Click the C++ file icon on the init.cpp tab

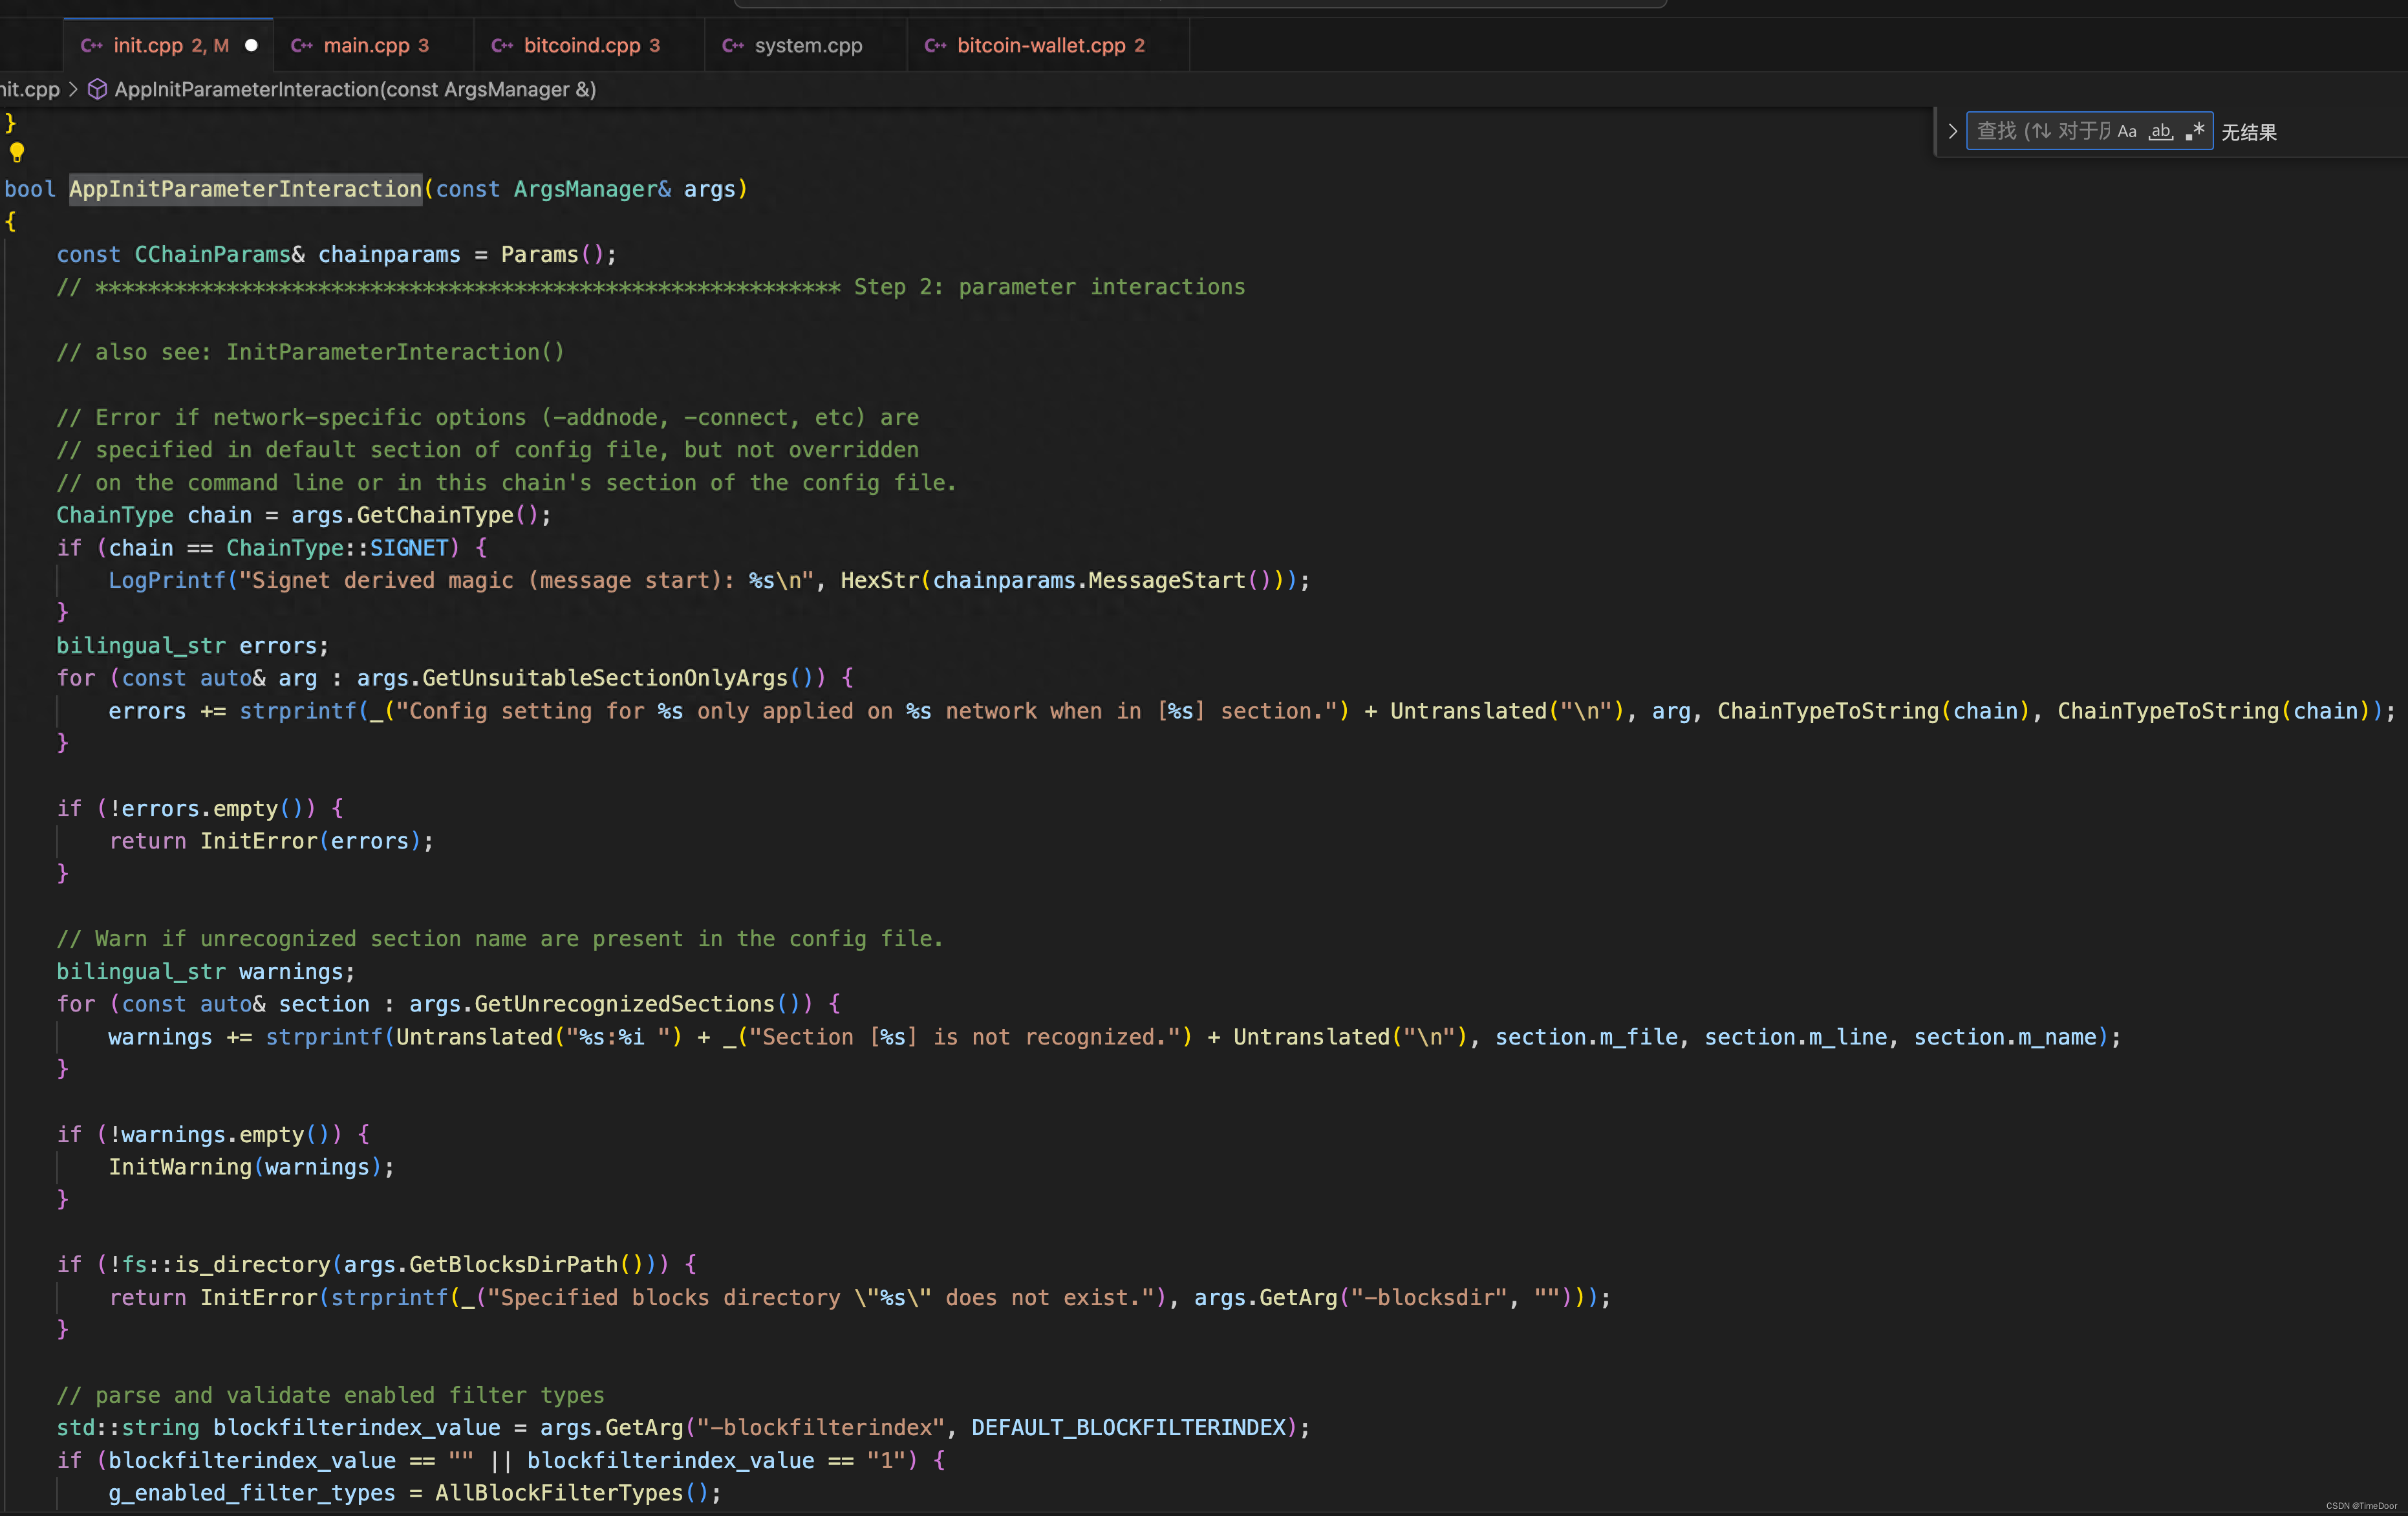(x=91, y=45)
